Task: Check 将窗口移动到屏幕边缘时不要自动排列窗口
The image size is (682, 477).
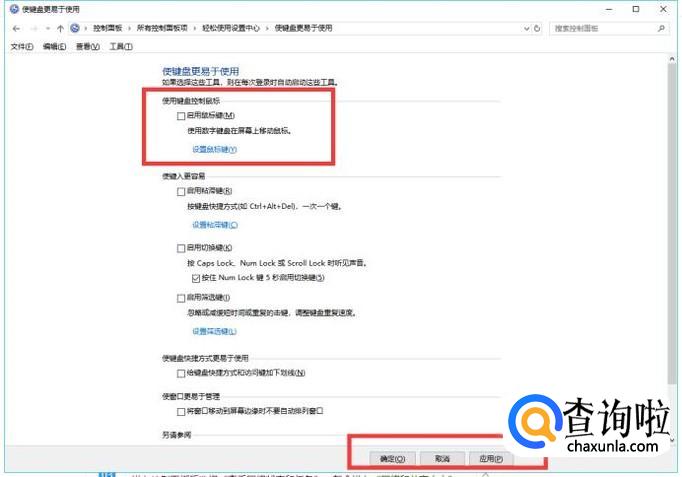Action: click(181, 411)
